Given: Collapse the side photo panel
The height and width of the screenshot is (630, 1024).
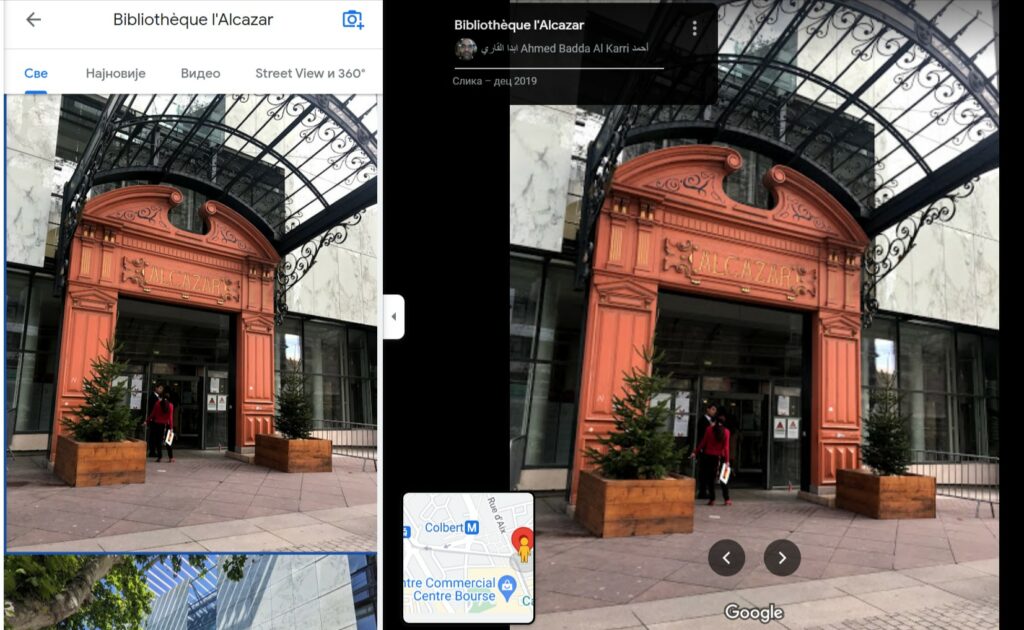Looking at the screenshot, I should [x=394, y=317].
